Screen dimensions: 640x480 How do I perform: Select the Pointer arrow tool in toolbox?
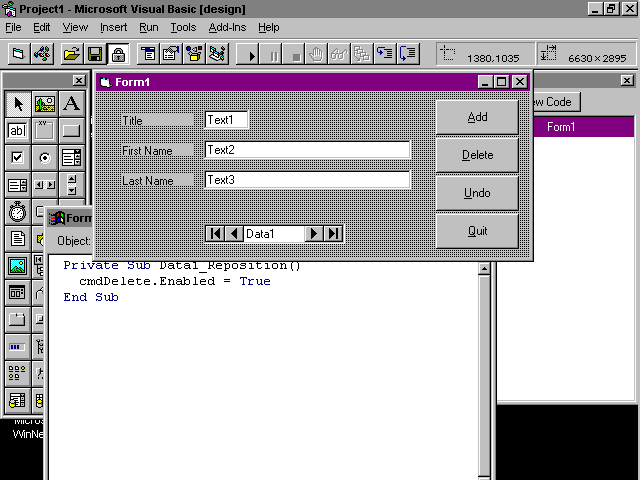(x=17, y=104)
